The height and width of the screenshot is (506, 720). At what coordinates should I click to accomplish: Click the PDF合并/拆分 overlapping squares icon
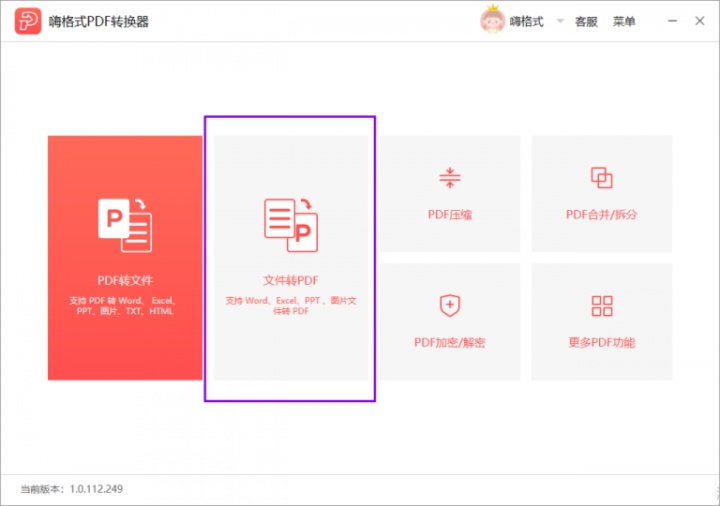click(602, 178)
